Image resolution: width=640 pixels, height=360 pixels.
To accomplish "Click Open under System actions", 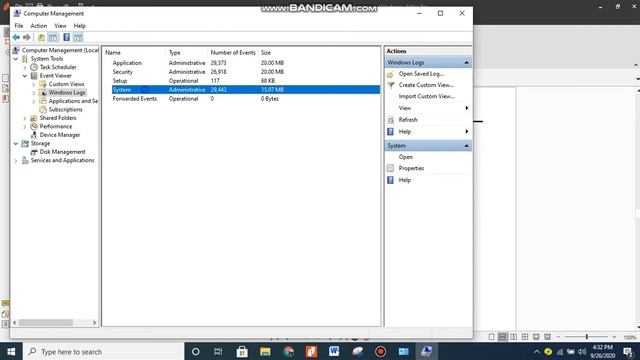I will [x=406, y=157].
